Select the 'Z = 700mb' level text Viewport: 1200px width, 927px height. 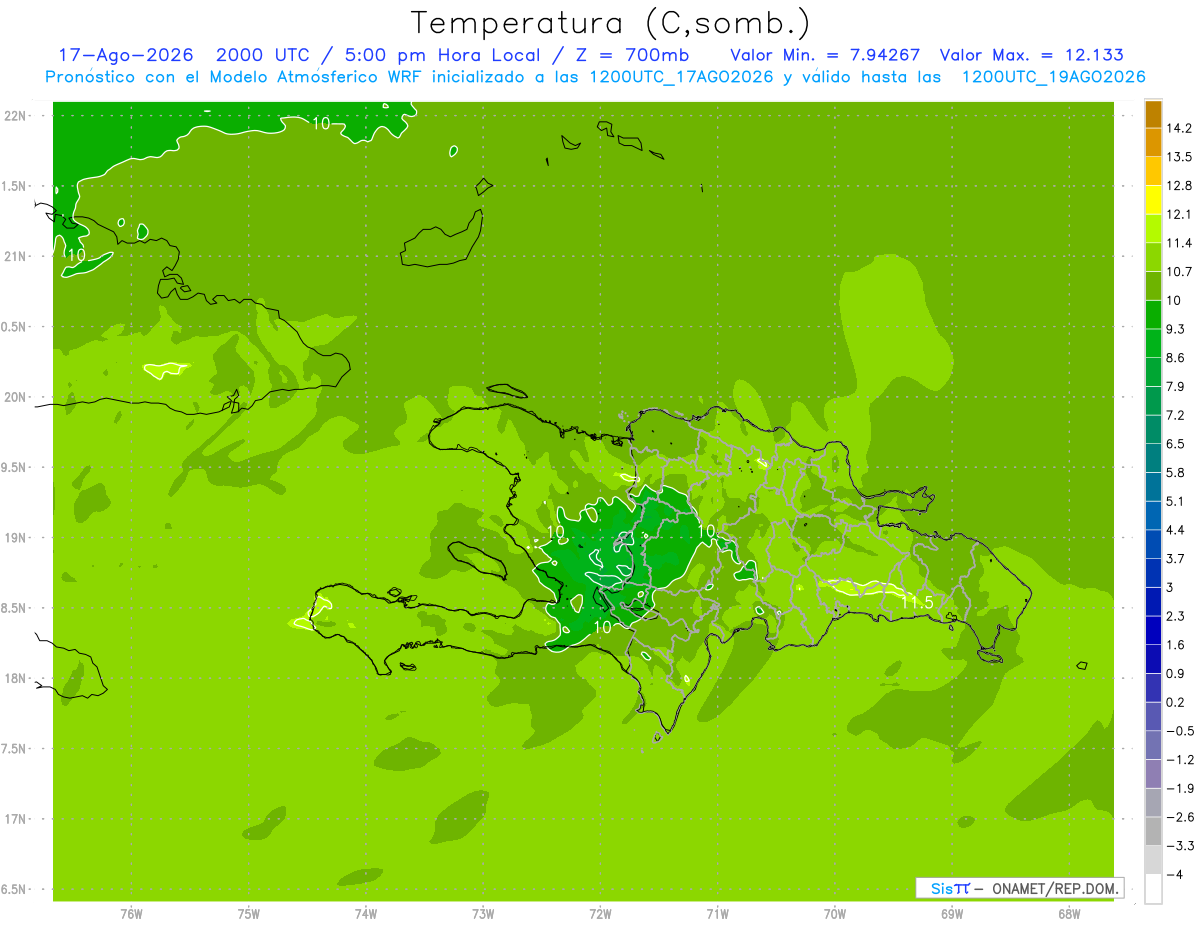[x=631, y=55]
